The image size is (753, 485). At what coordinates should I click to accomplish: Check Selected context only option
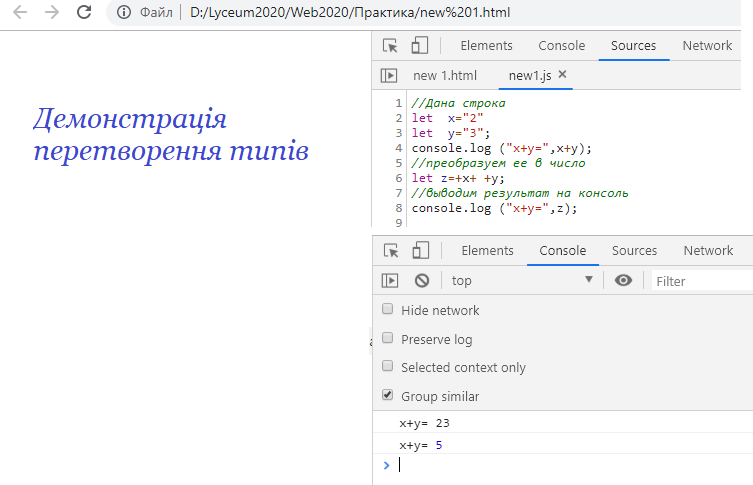[x=388, y=367]
